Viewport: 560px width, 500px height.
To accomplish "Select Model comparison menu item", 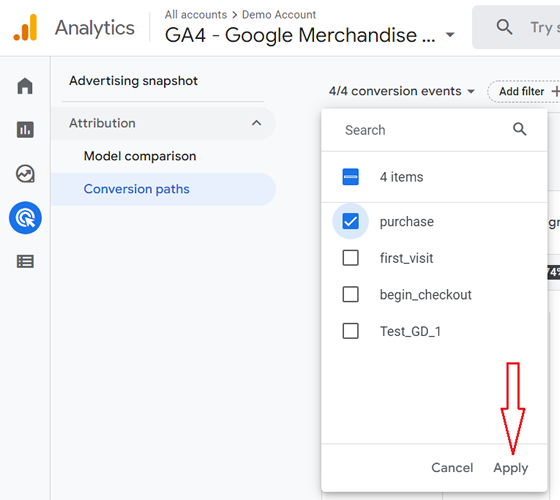I will click(x=140, y=156).
